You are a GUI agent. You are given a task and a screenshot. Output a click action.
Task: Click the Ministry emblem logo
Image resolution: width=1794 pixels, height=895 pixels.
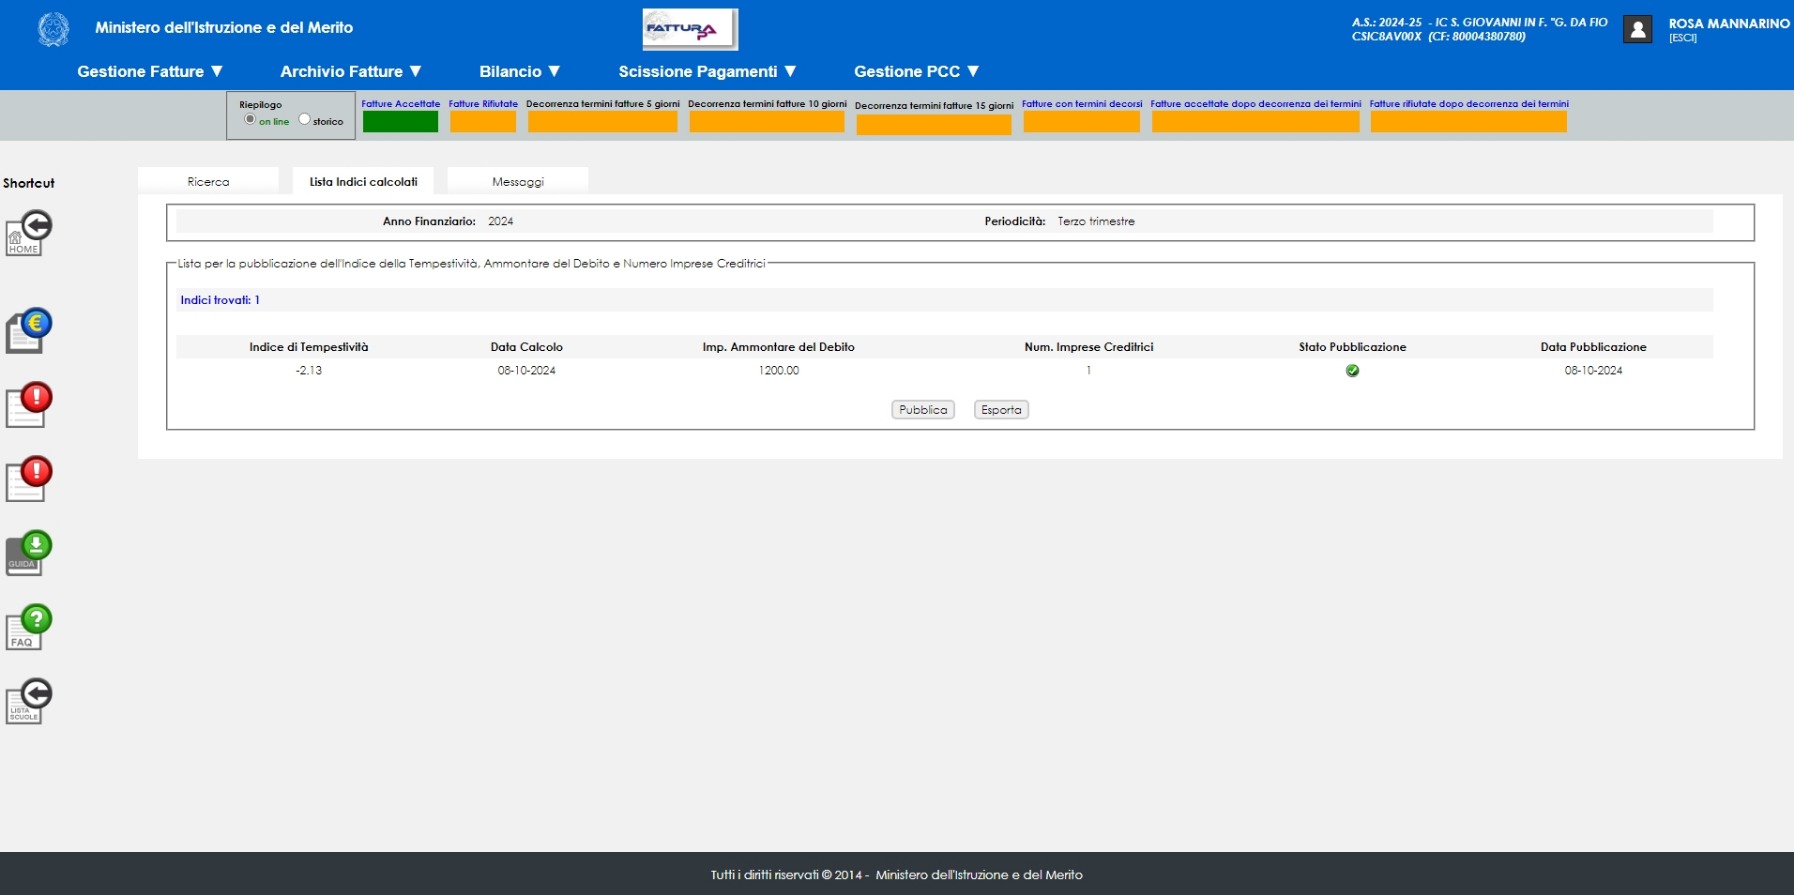click(53, 29)
